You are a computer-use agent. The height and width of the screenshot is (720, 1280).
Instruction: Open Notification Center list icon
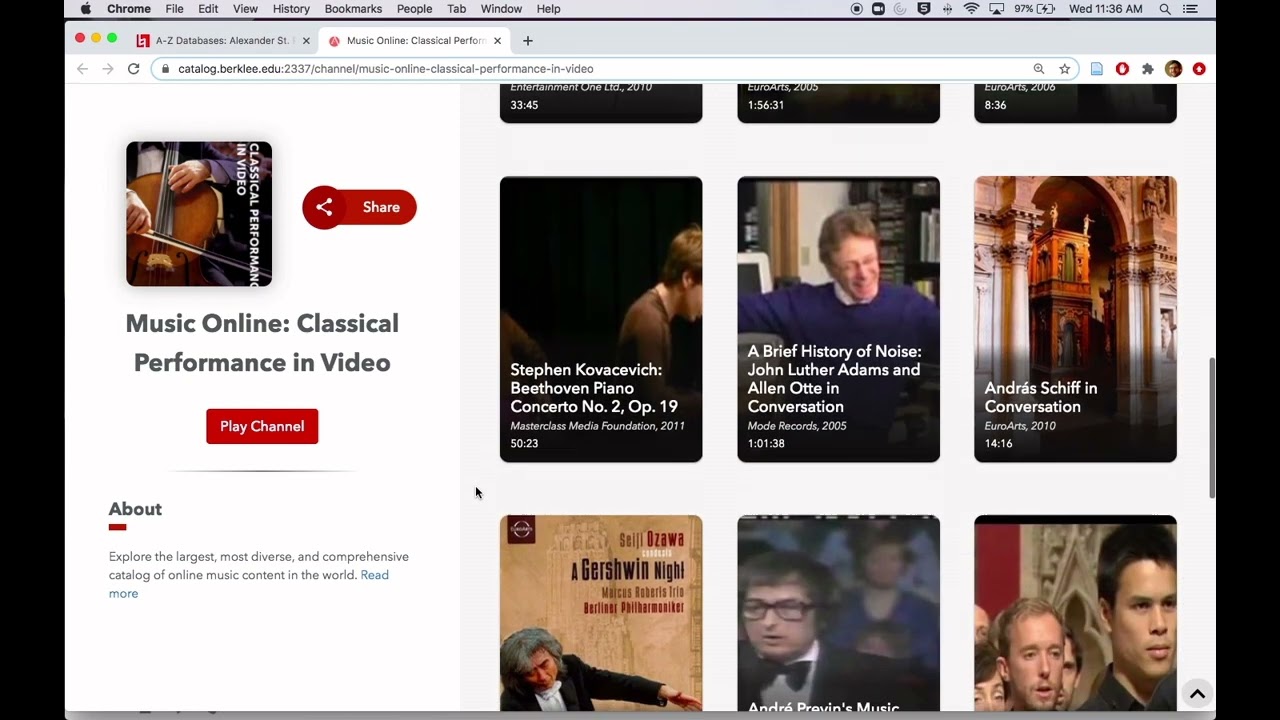tap(1190, 9)
